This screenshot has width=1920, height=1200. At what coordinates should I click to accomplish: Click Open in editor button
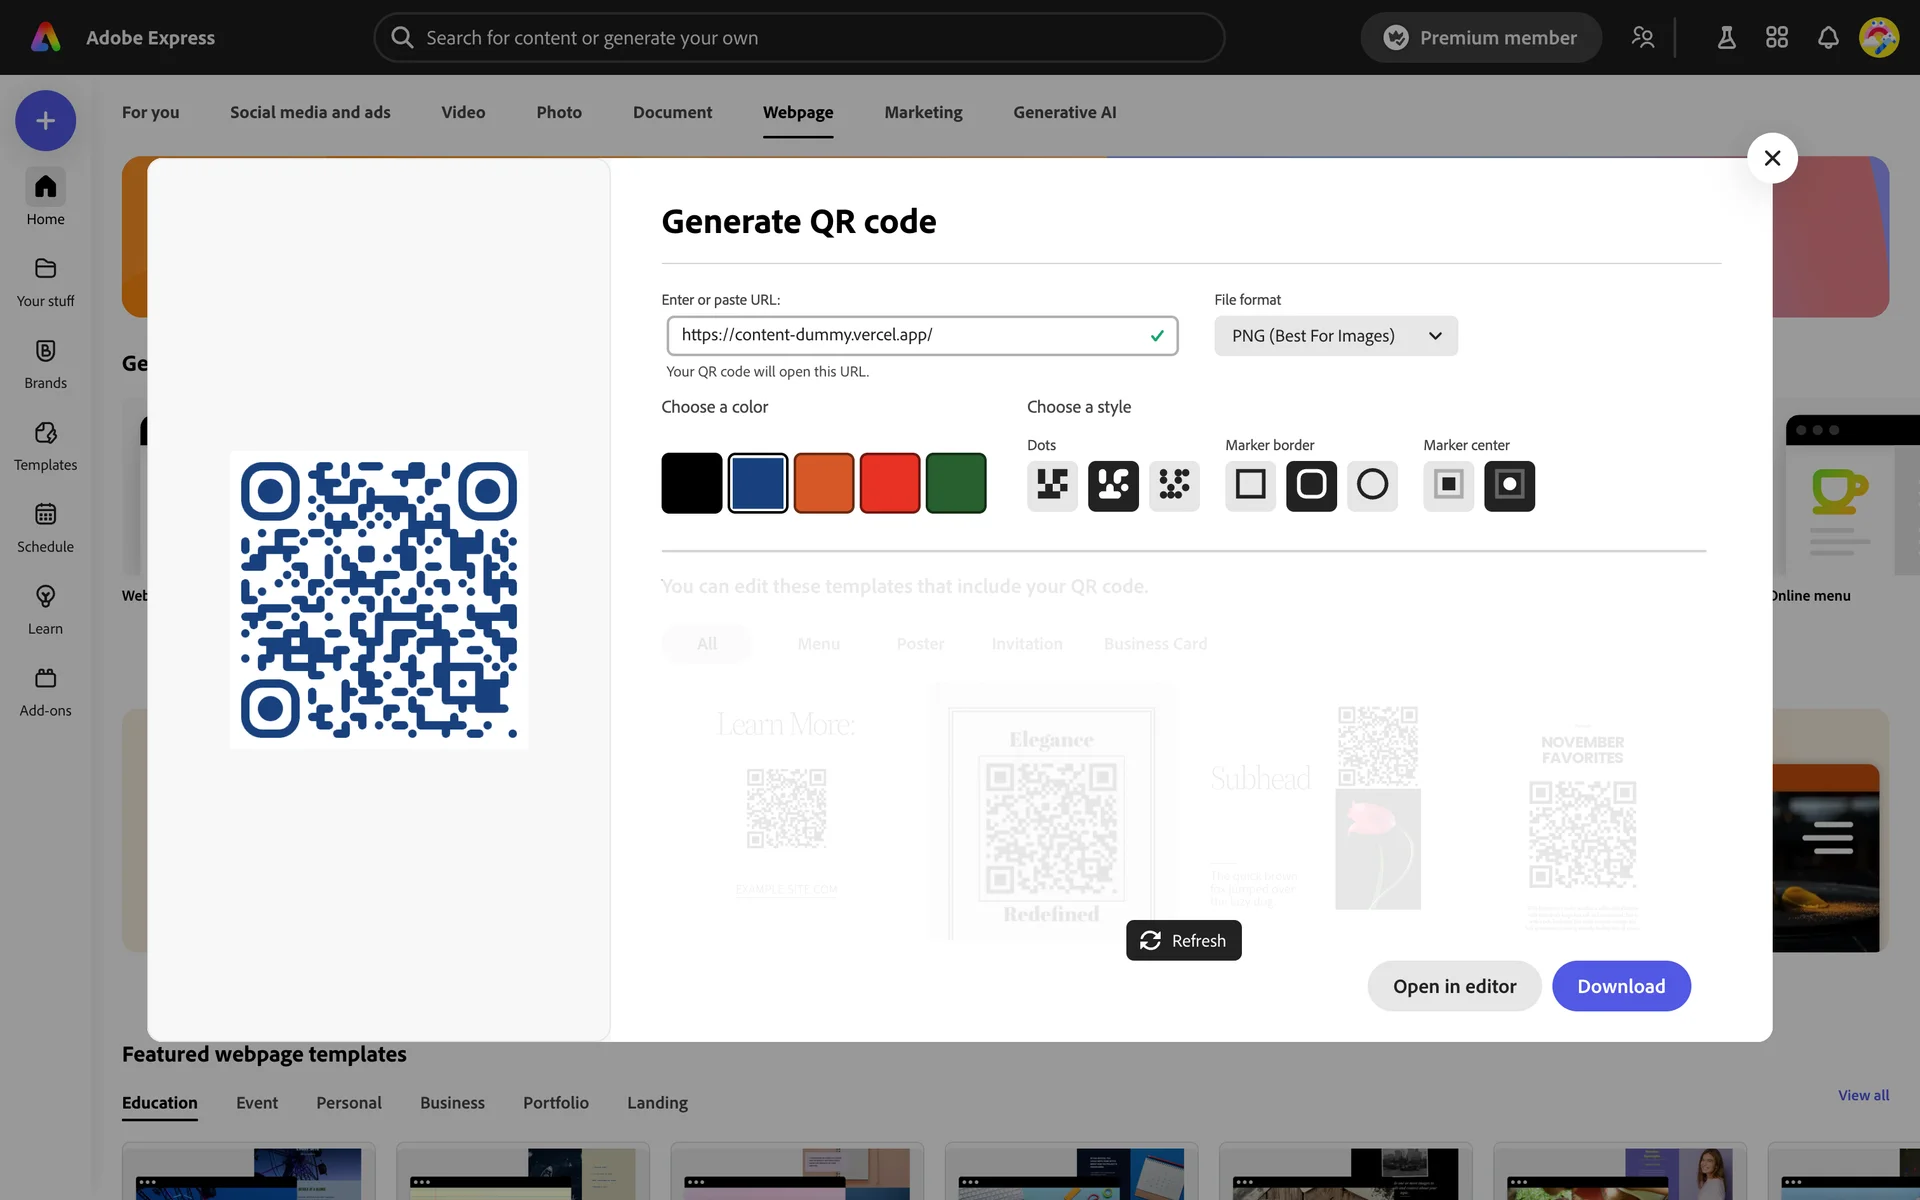[x=1454, y=986]
